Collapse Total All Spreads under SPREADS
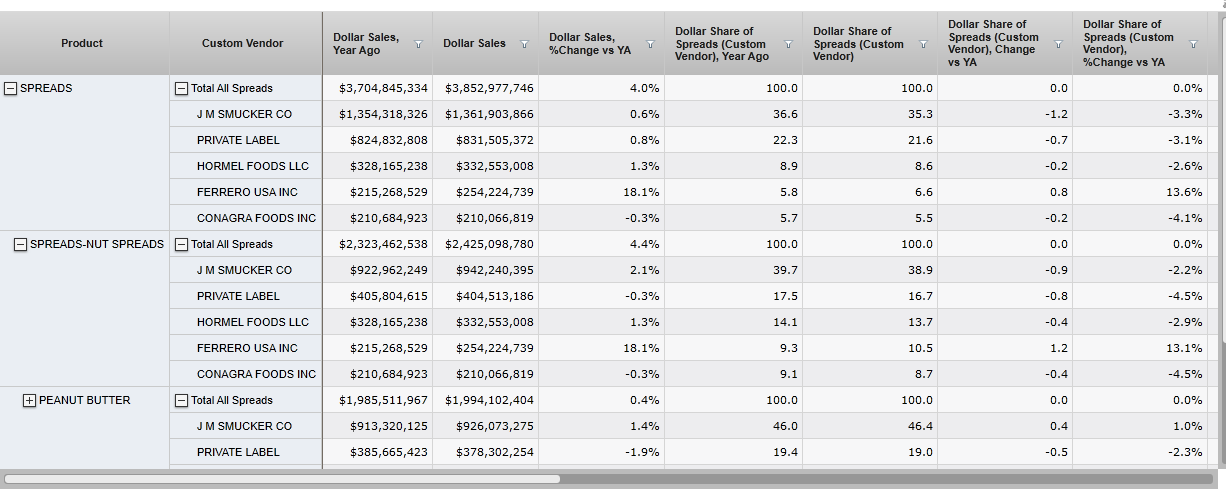The height and width of the screenshot is (489, 1226). pos(181,88)
